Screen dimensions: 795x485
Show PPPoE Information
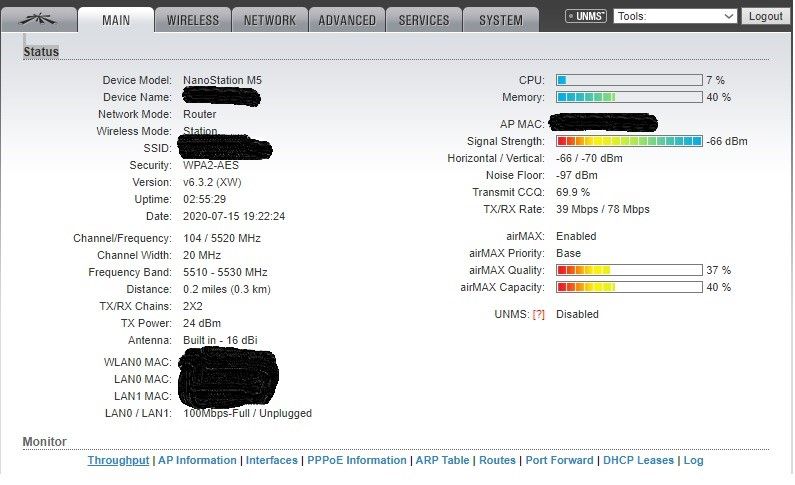[357, 460]
